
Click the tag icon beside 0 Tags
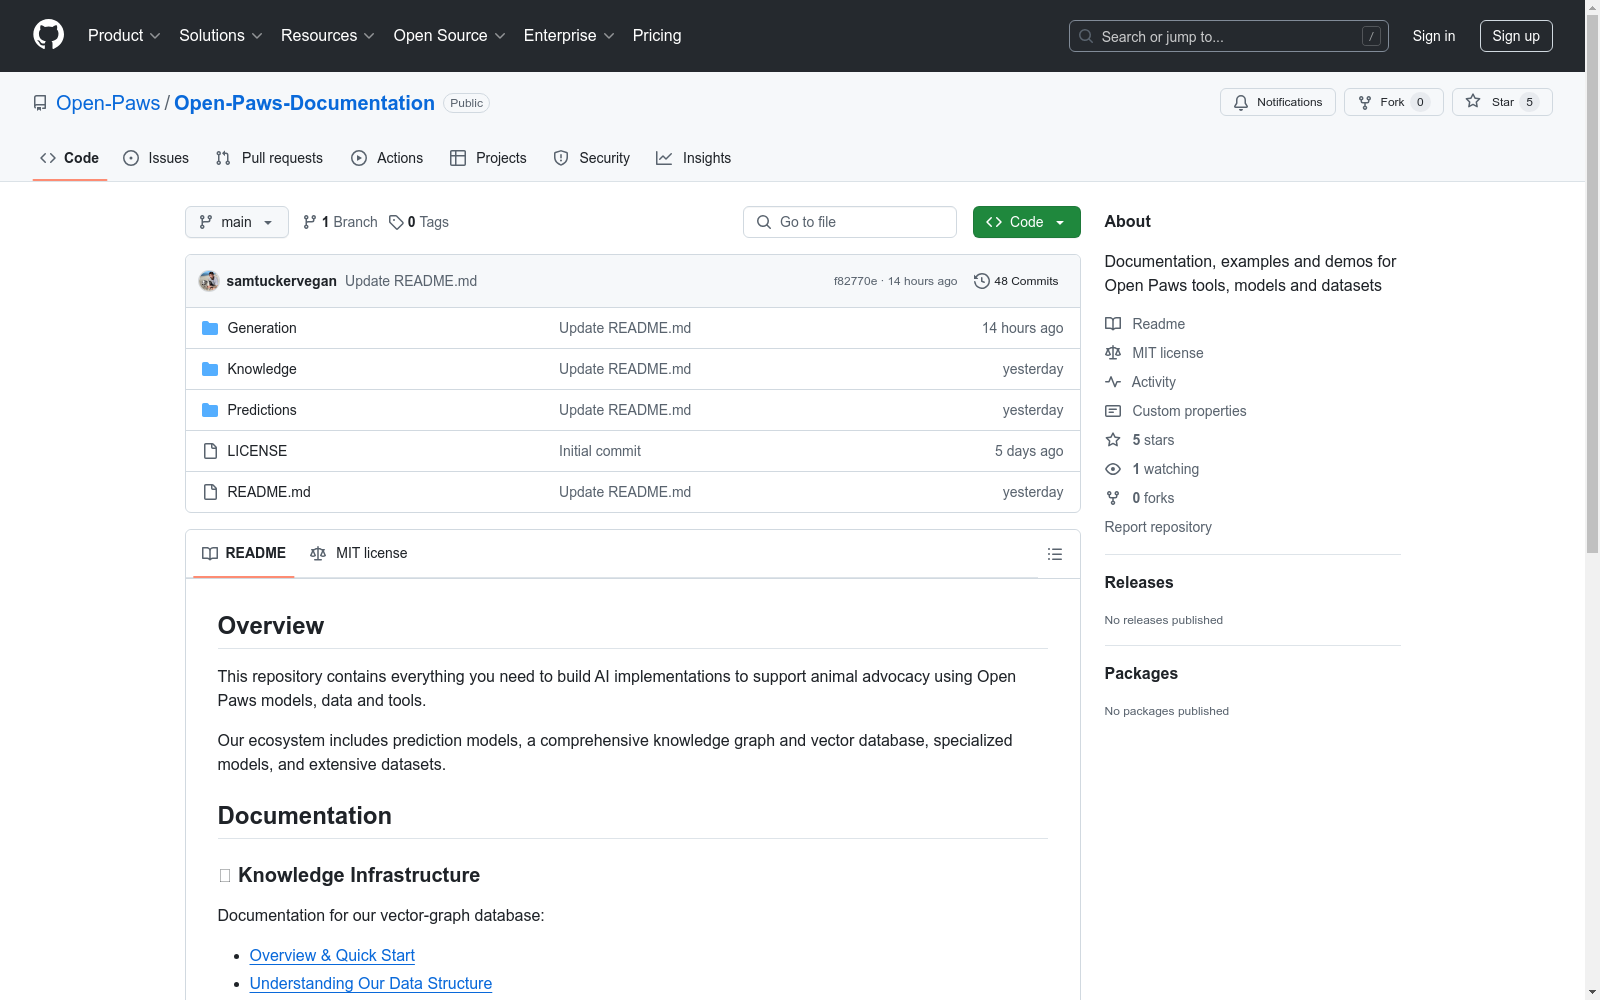point(396,222)
